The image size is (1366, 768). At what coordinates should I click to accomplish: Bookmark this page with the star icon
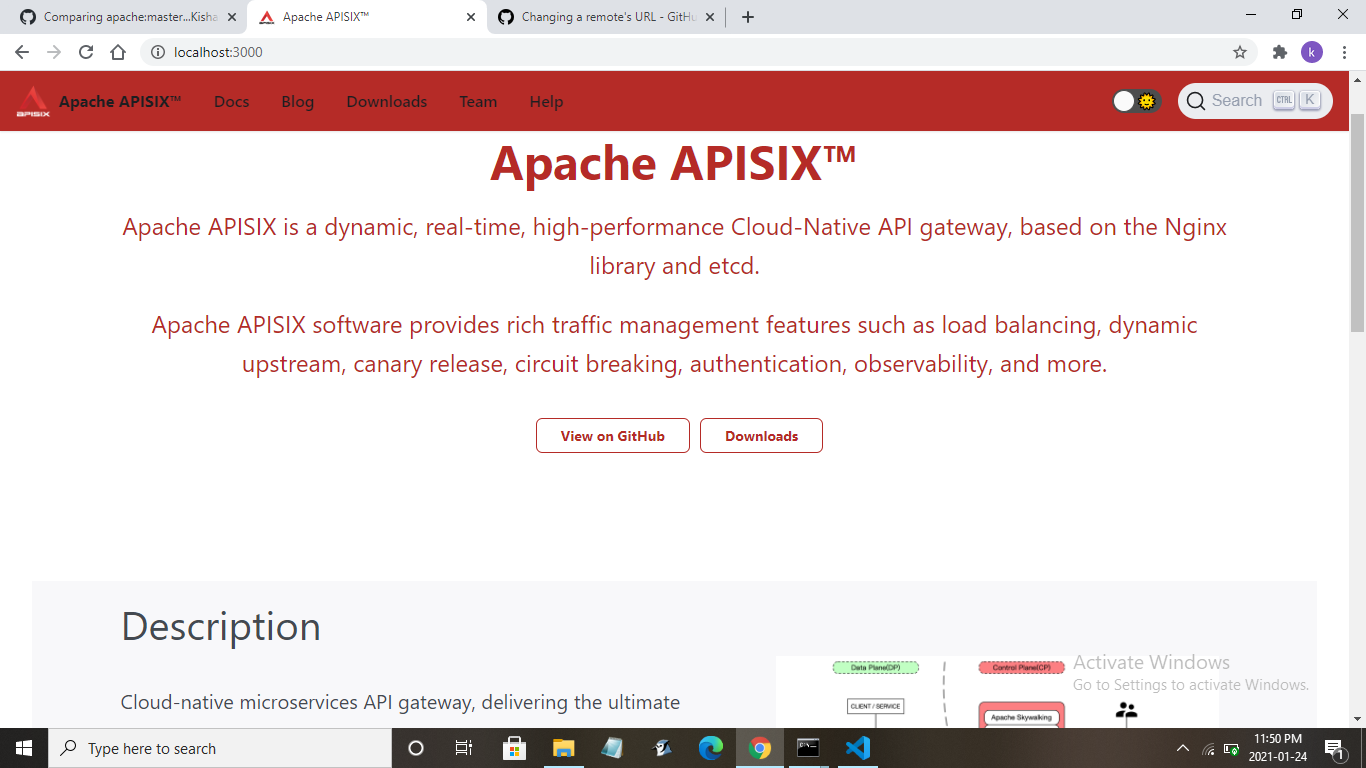pyautogui.click(x=1240, y=52)
